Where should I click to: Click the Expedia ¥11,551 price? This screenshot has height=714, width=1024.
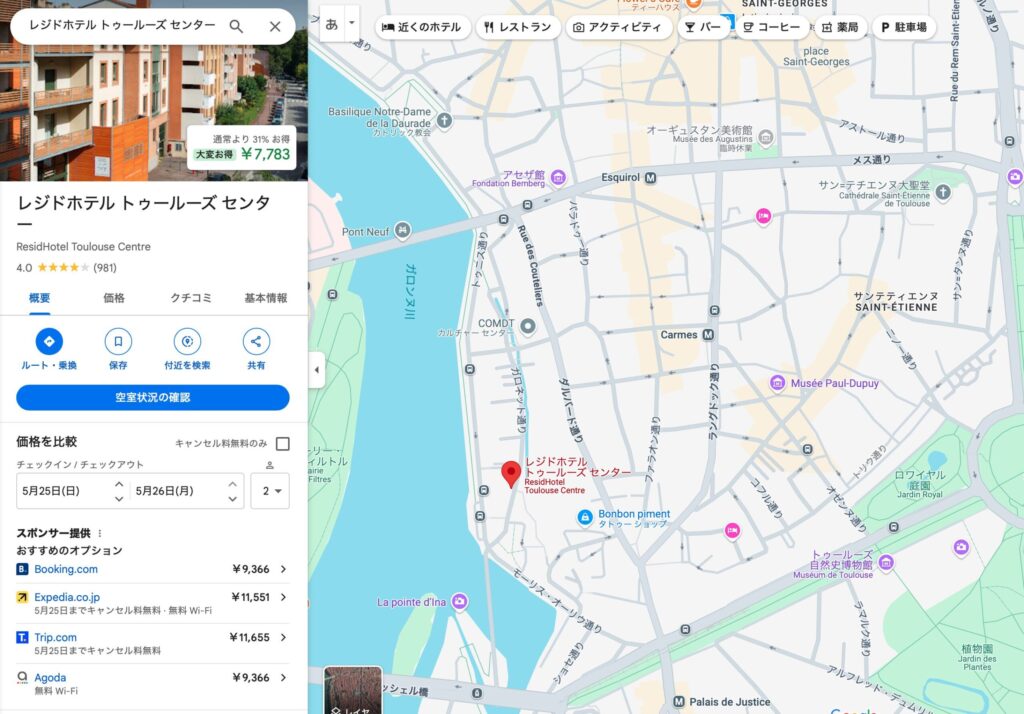(250, 597)
